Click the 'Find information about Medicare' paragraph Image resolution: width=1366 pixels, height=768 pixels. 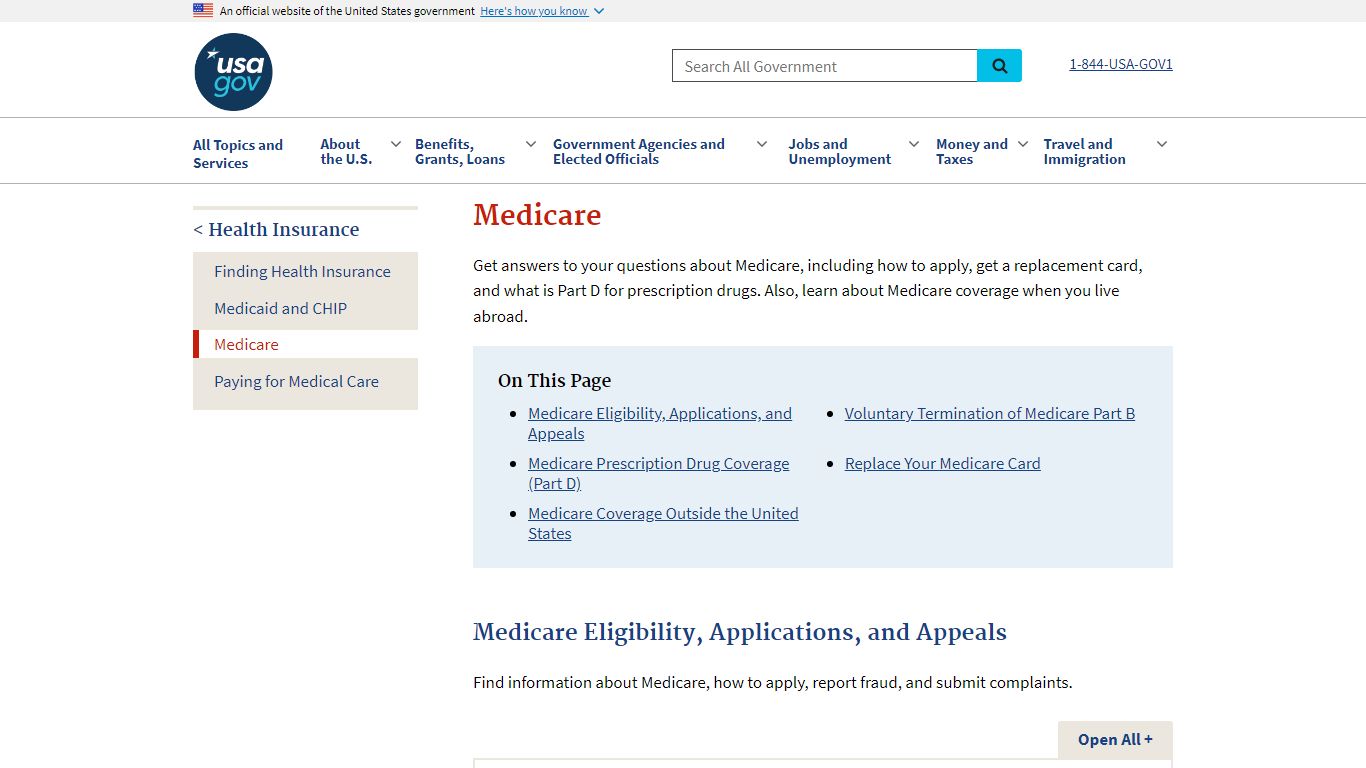pos(772,682)
